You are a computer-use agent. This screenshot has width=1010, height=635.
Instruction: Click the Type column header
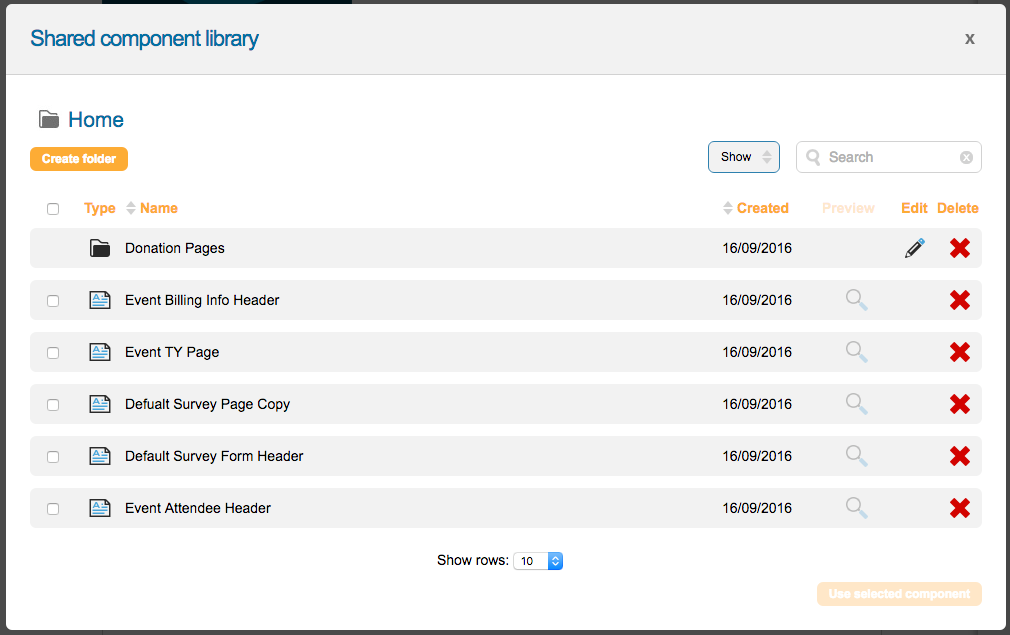click(x=100, y=208)
